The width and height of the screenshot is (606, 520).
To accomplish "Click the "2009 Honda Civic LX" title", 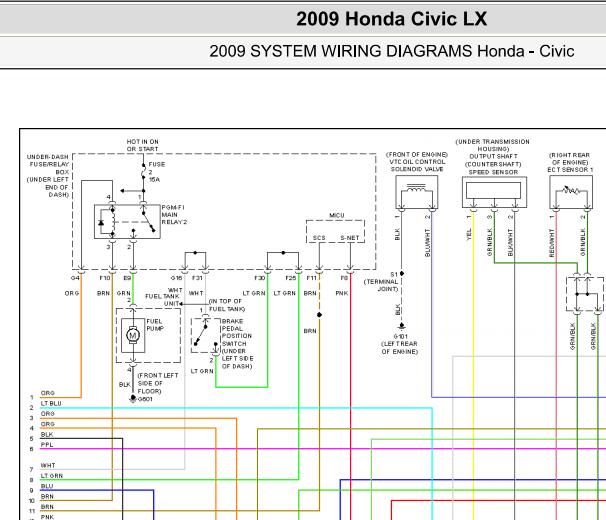I will [392, 19].
